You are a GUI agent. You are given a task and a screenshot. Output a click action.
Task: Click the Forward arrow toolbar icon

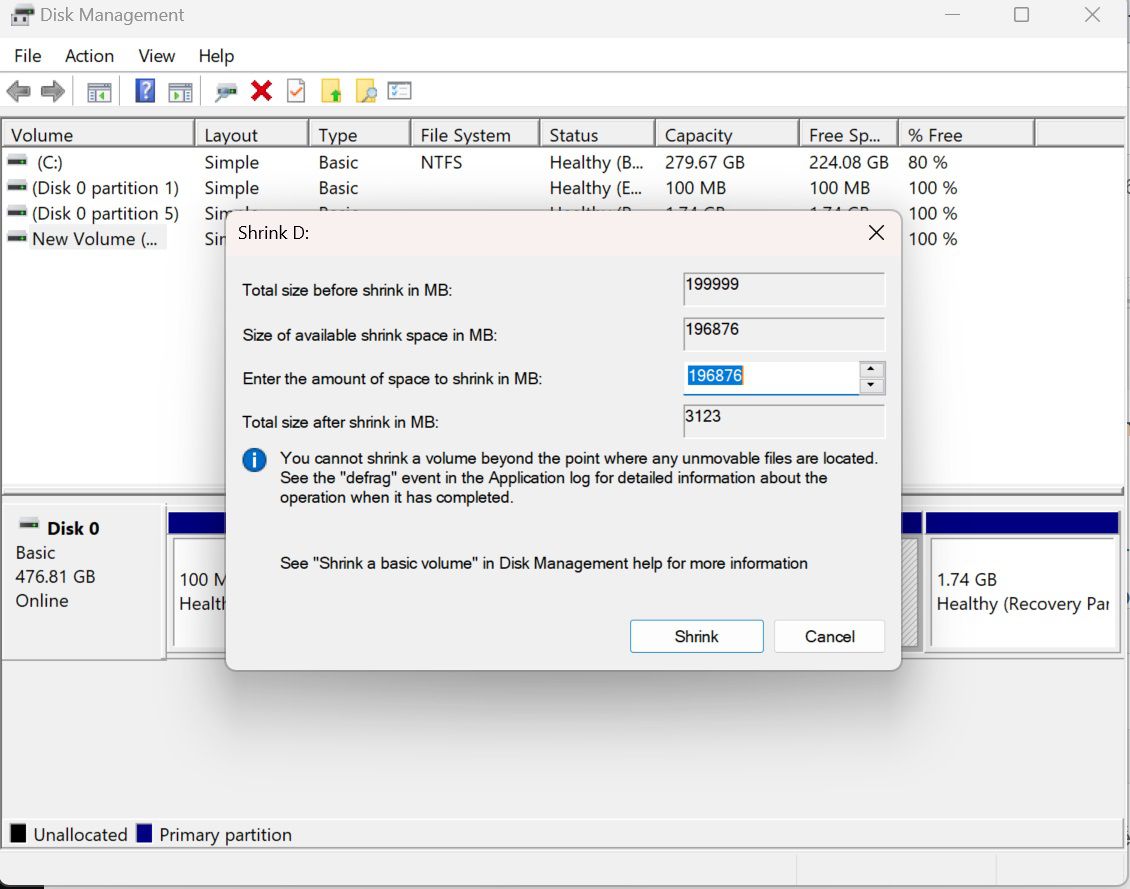point(53,92)
